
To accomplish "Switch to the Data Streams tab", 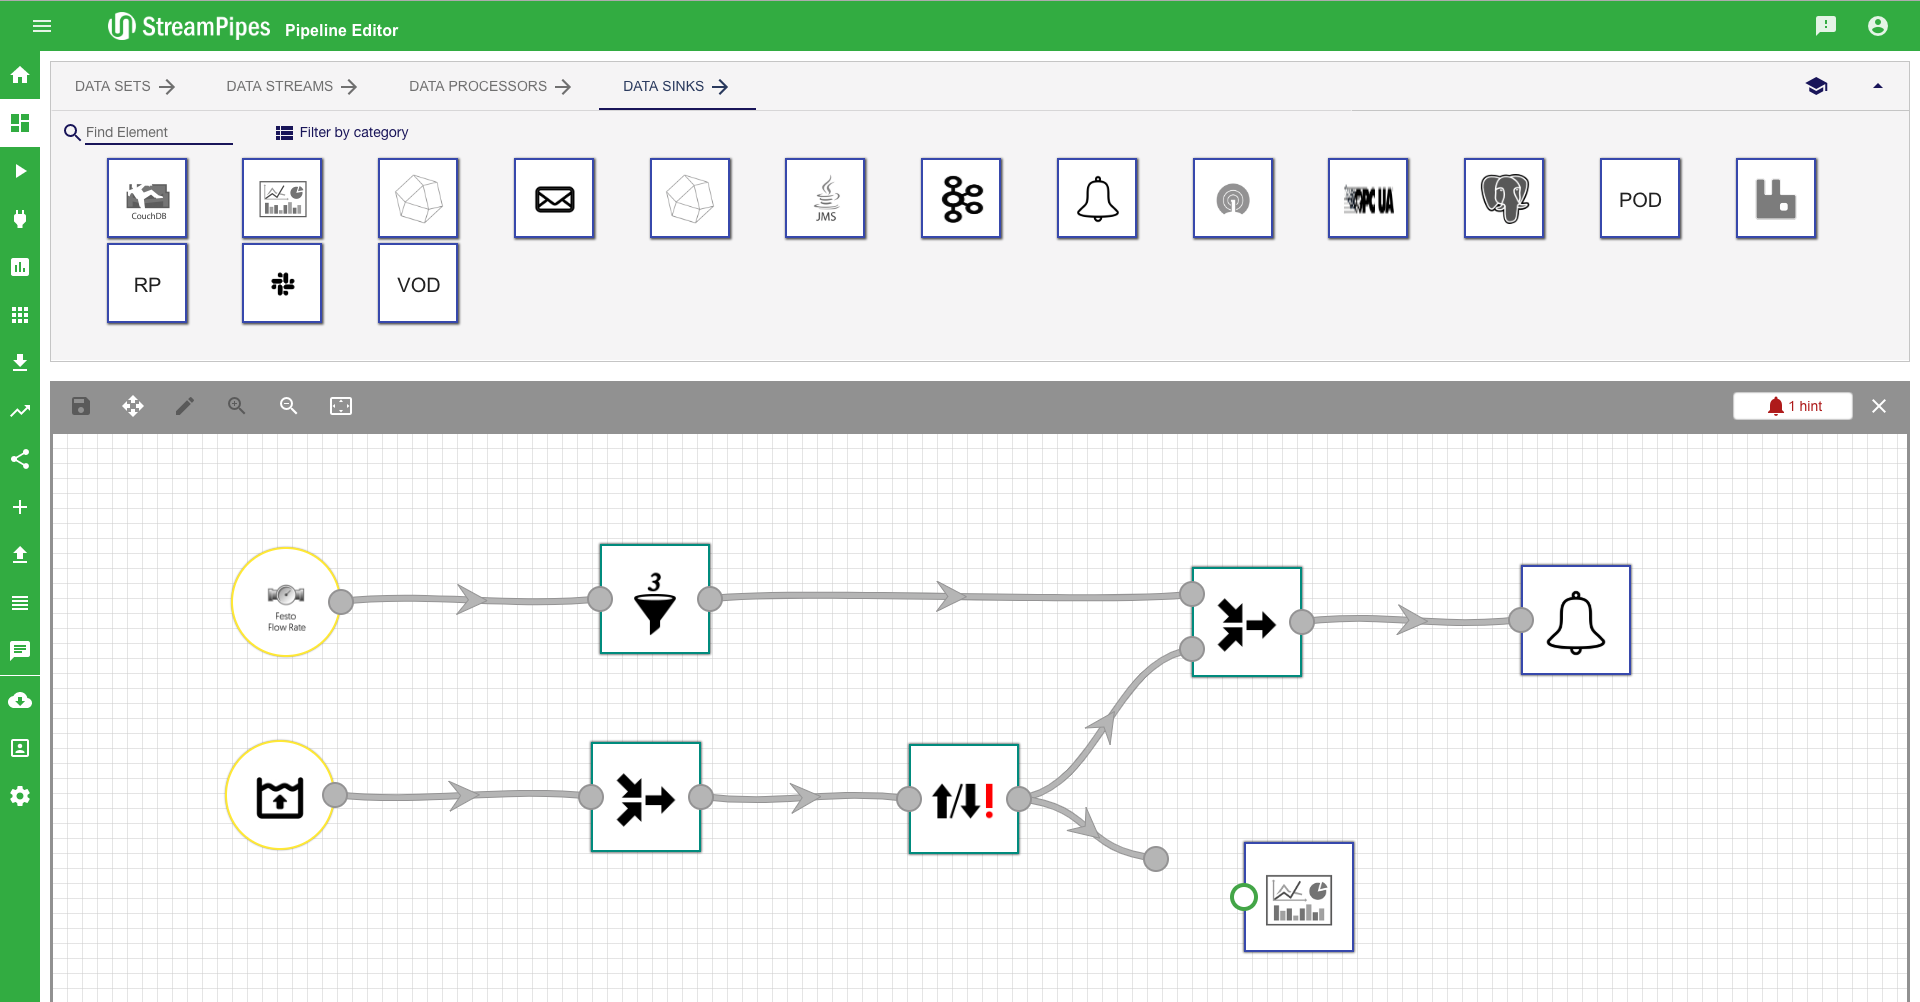I will pos(291,87).
